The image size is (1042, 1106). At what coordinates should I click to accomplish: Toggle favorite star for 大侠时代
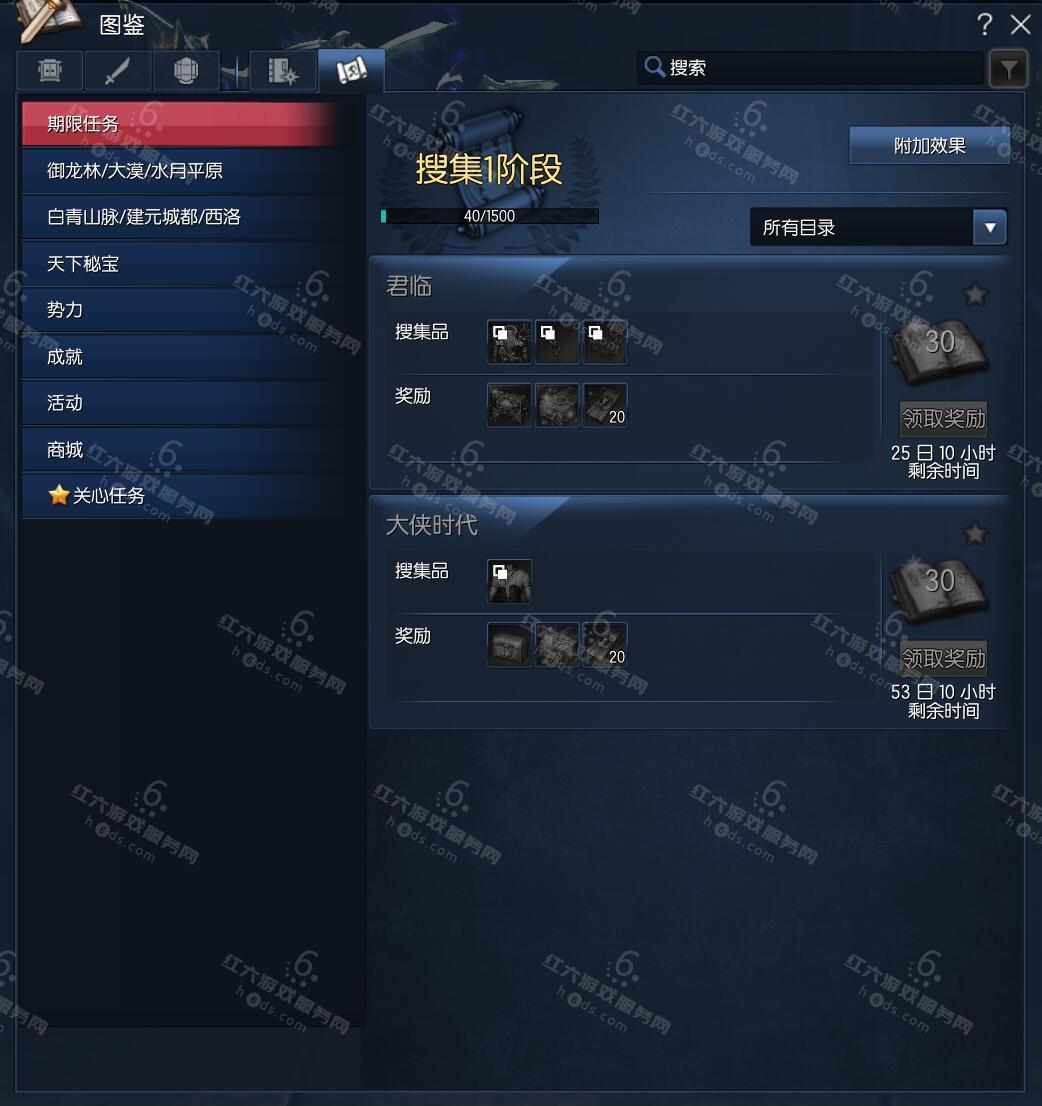[x=975, y=533]
